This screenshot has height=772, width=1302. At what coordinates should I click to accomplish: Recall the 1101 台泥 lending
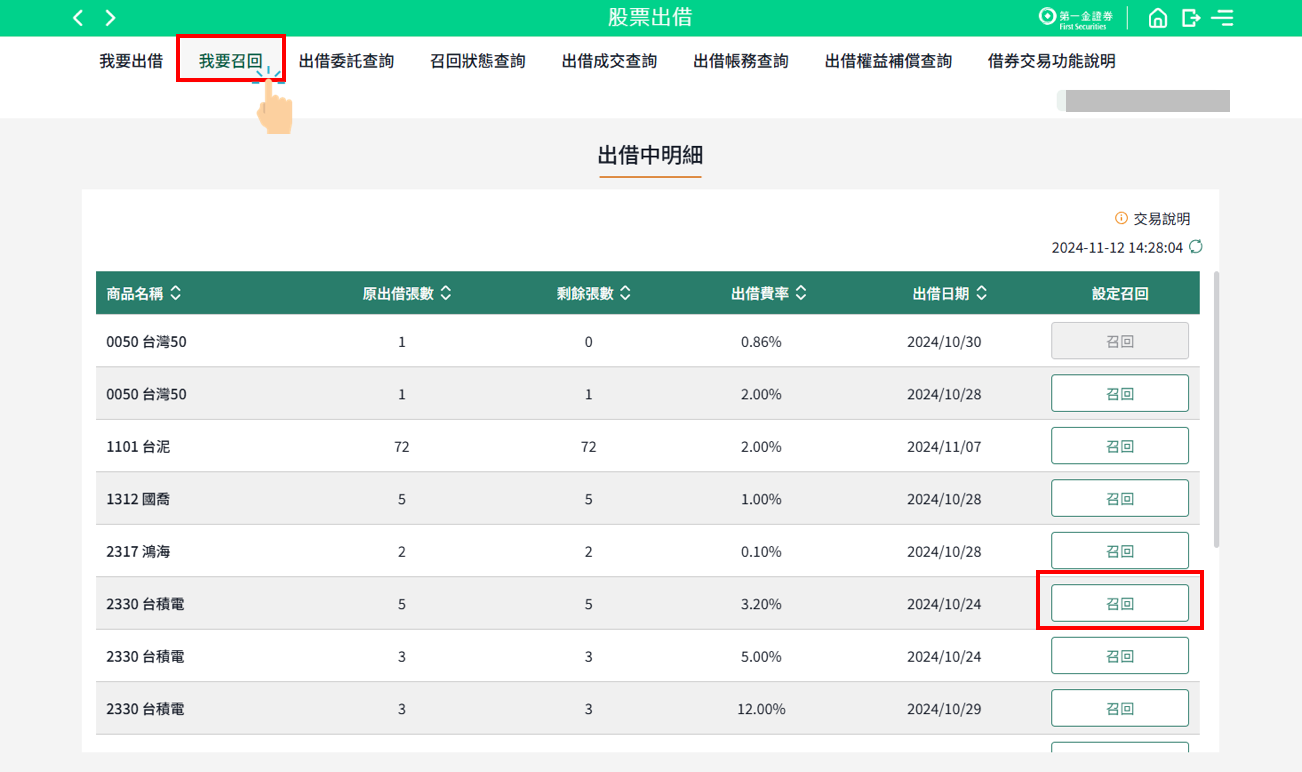pyautogui.click(x=1119, y=446)
